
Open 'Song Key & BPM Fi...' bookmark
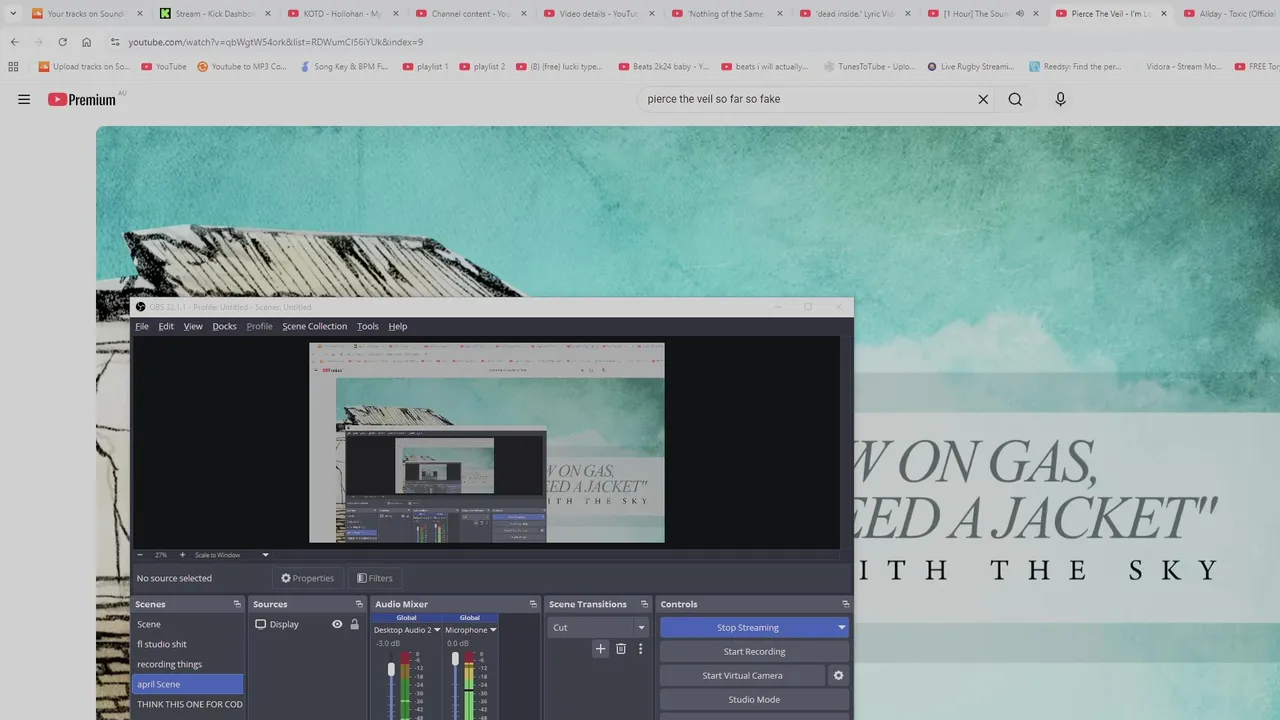point(346,66)
